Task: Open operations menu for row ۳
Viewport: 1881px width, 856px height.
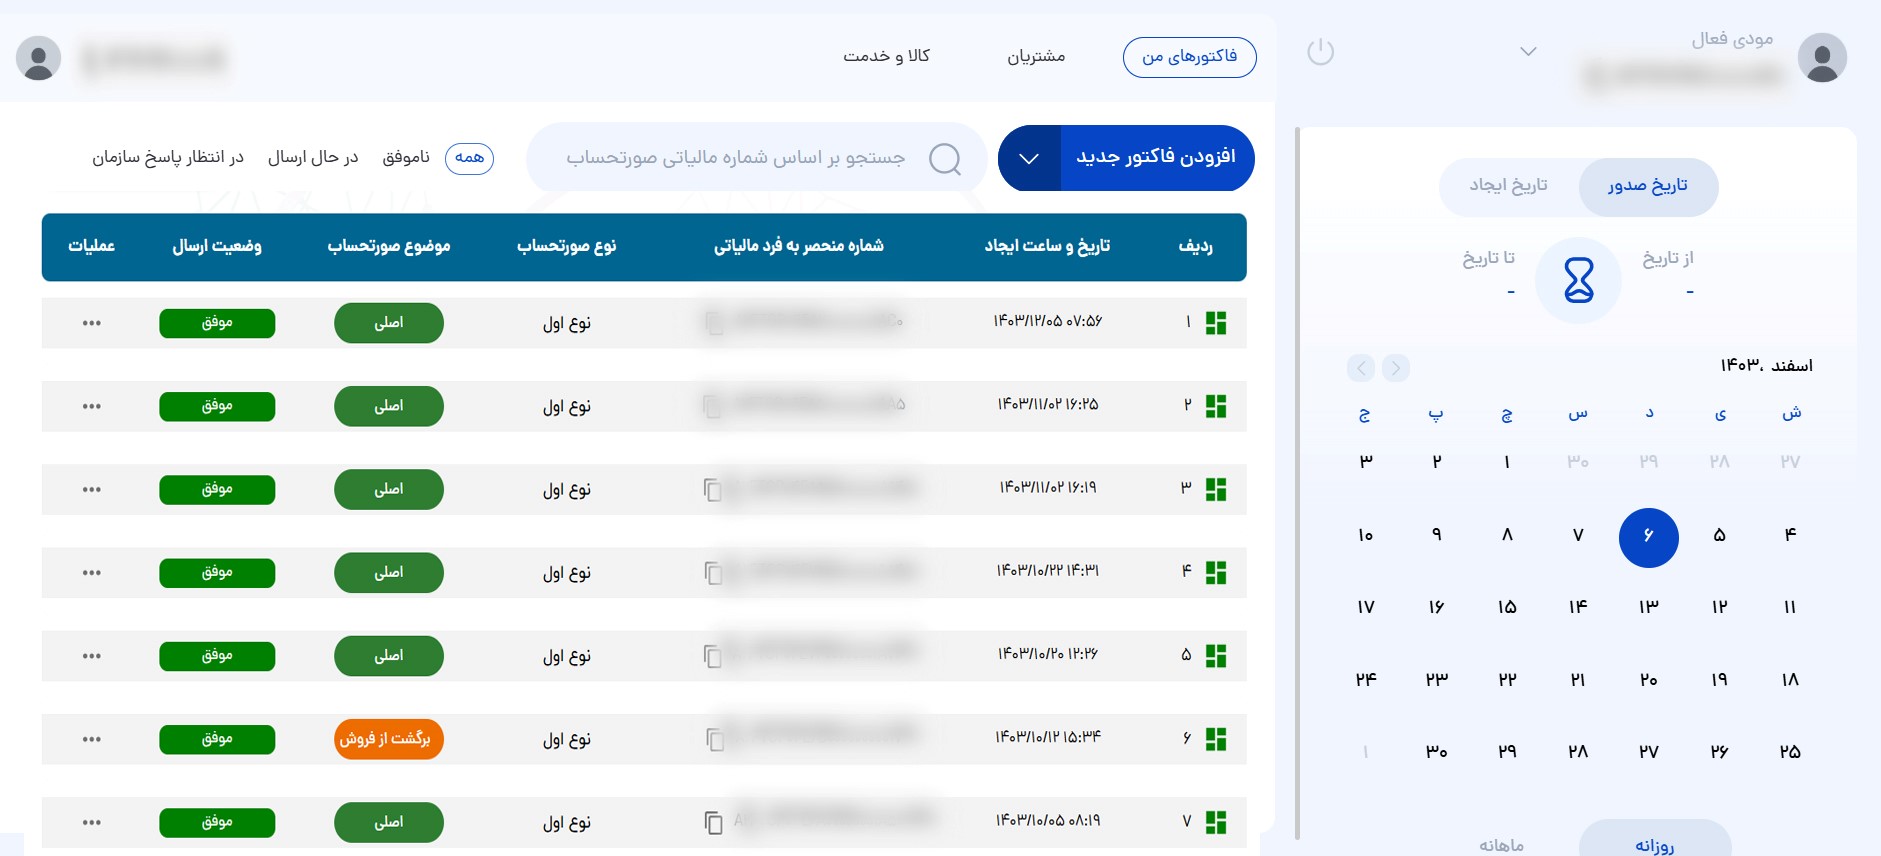Action: (92, 489)
